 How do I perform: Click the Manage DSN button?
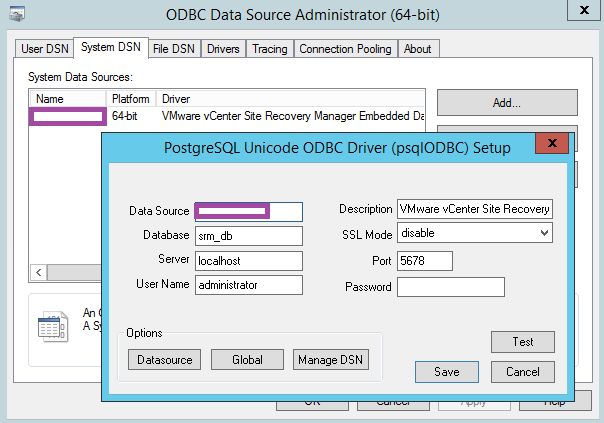tap(331, 359)
